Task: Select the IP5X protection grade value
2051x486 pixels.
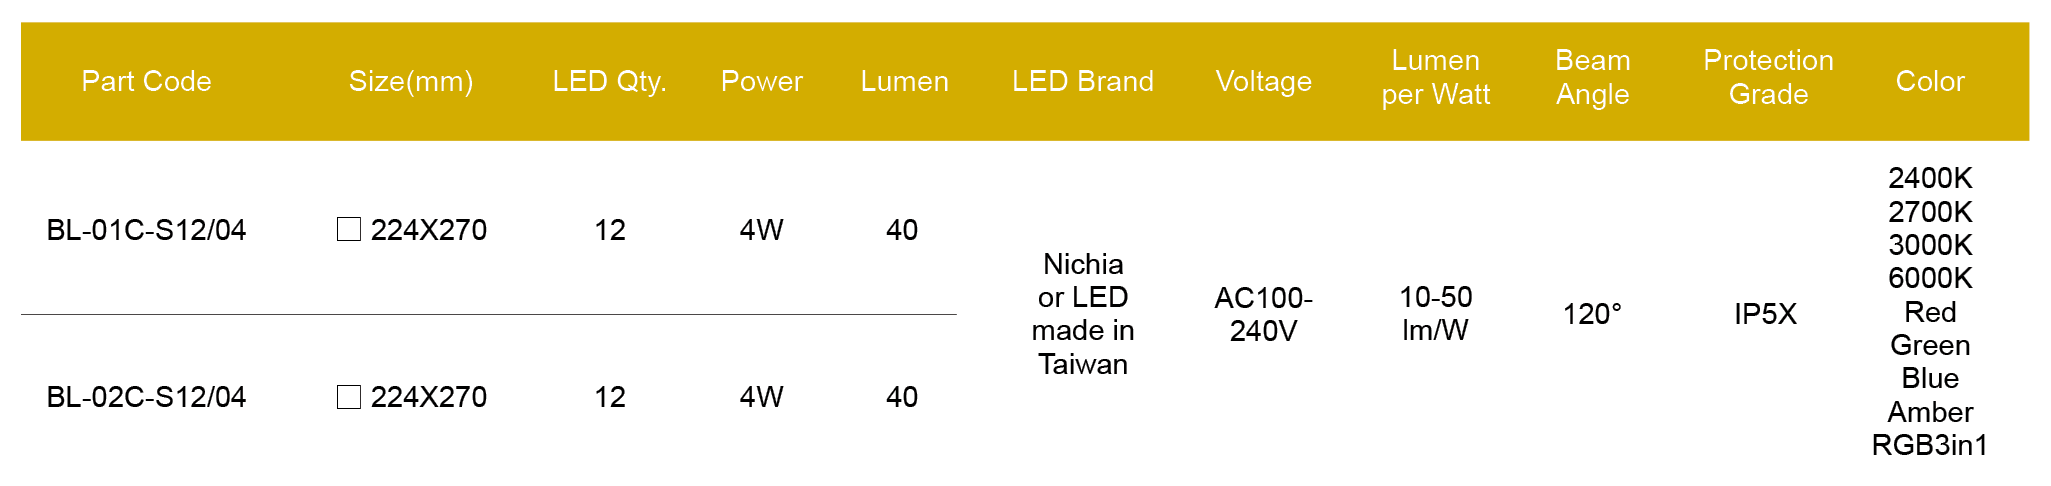Action: tap(1765, 314)
